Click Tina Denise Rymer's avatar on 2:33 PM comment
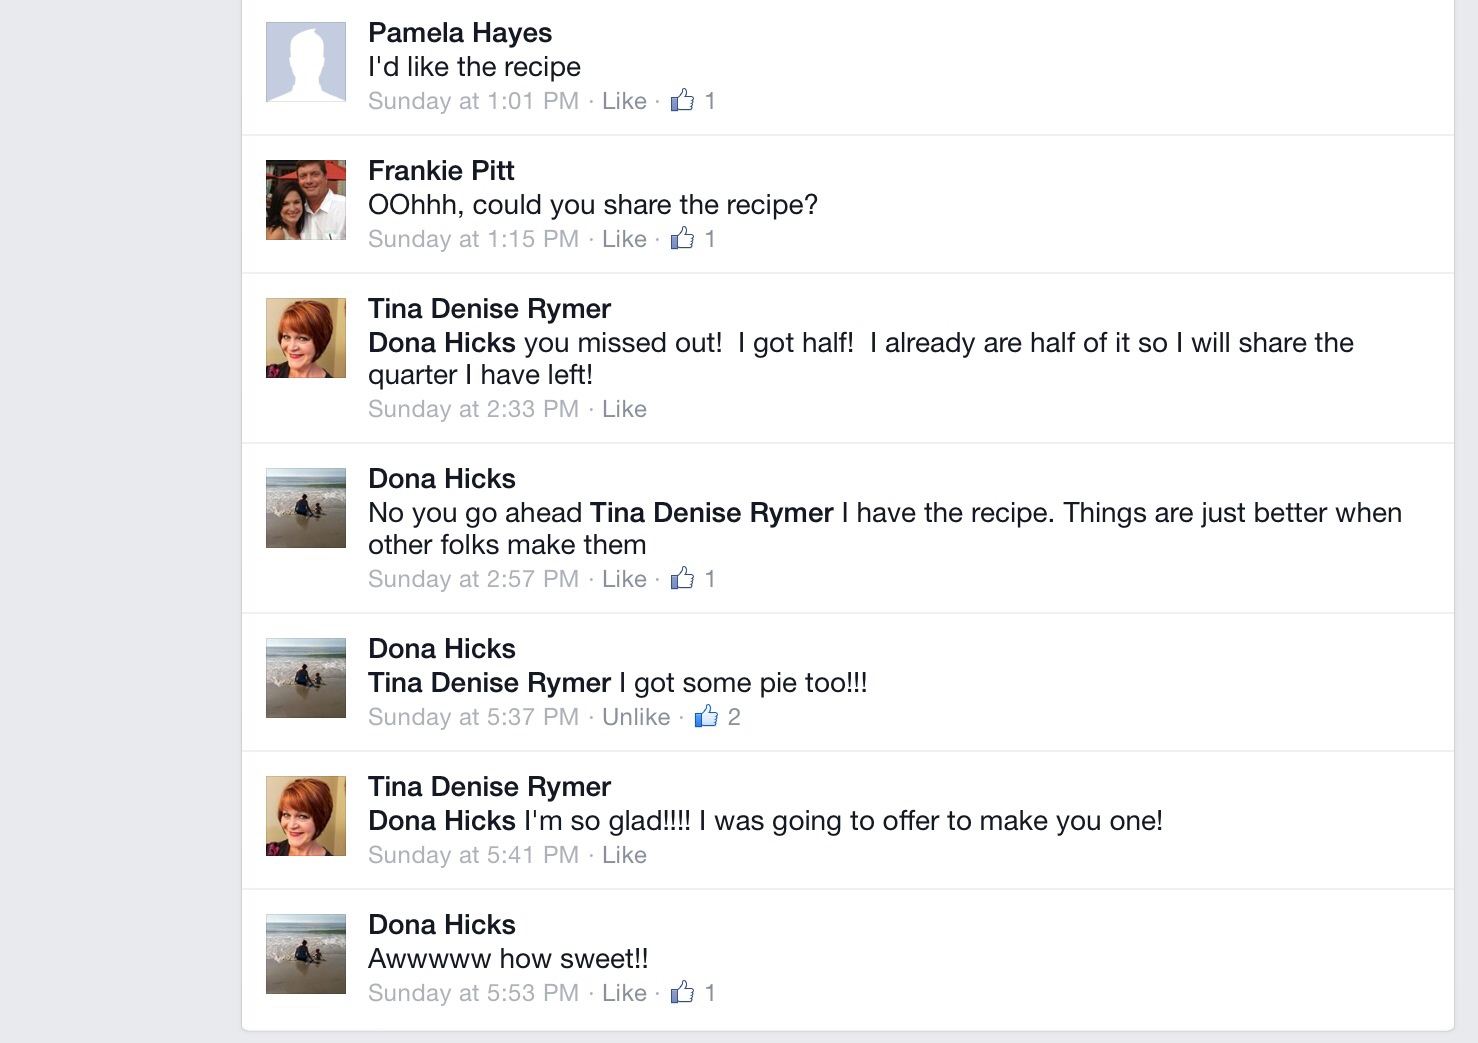 [306, 338]
